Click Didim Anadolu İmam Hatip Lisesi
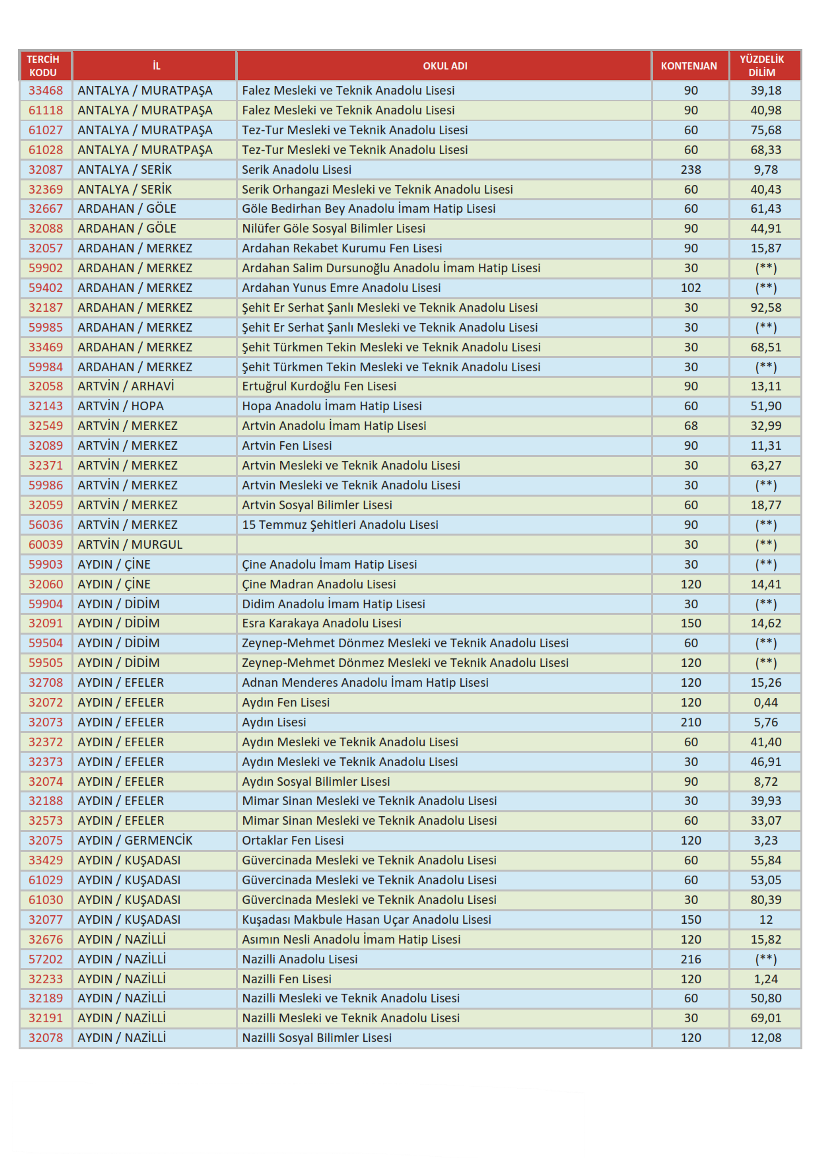Image resolution: width=818 pixels, height=1158 pixels. coord(334,604)
